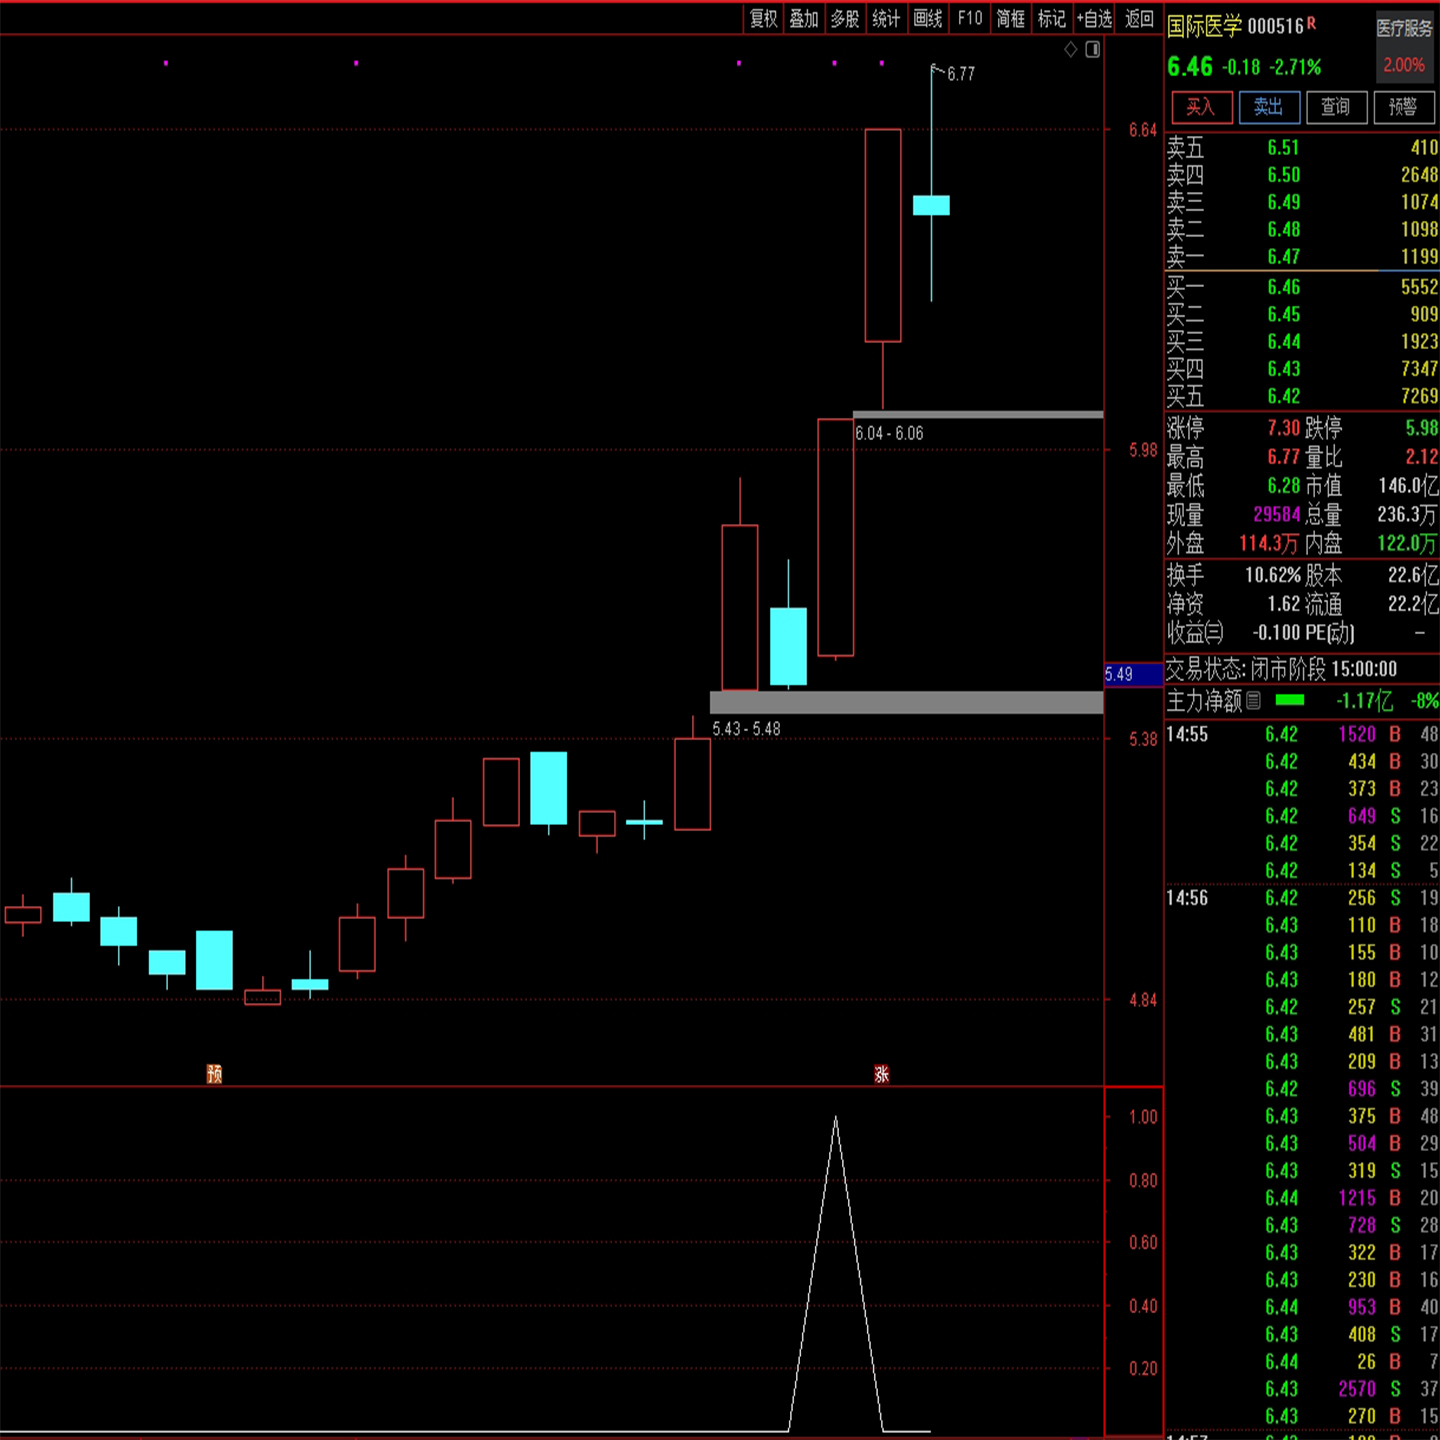Screen dimensions: 1440x1440
Task: Click the 主力净额 label
Action: [1205, 701]
